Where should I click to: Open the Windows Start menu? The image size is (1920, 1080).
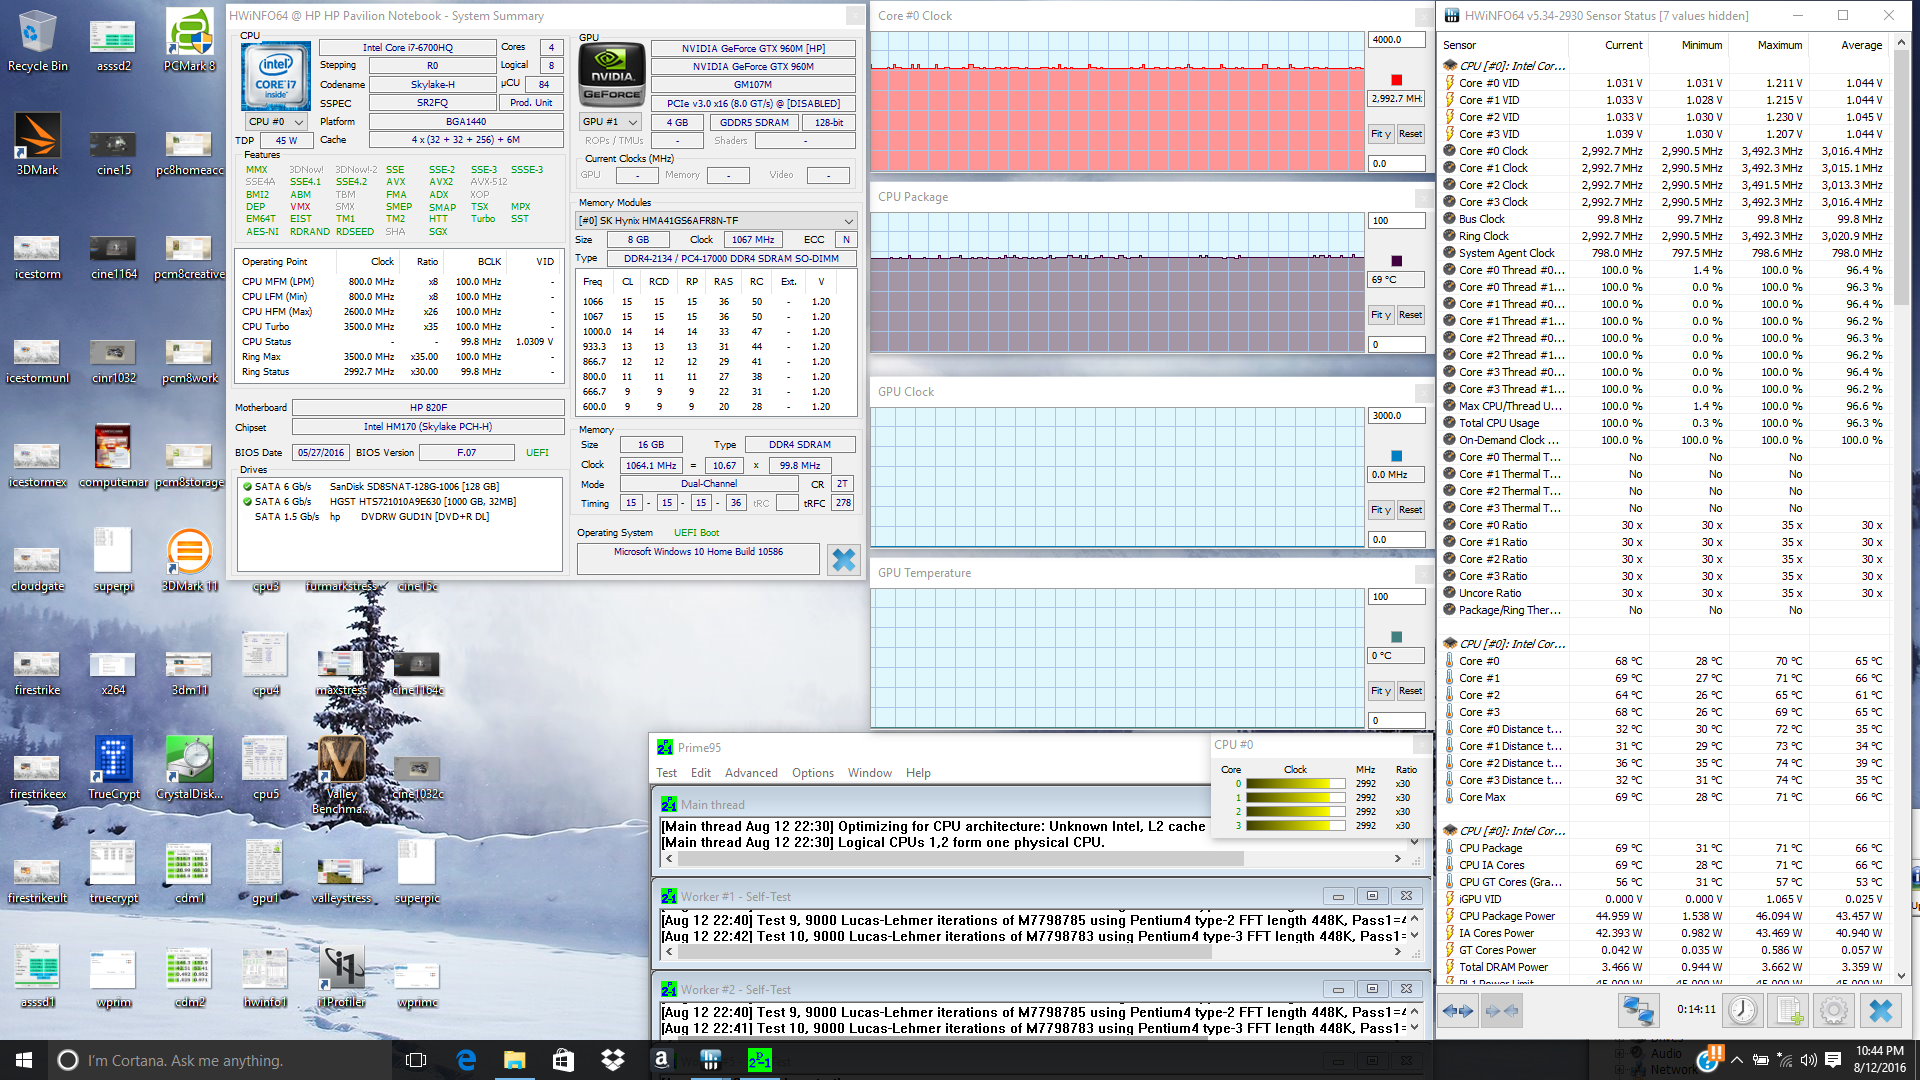tap(24, 1060)
